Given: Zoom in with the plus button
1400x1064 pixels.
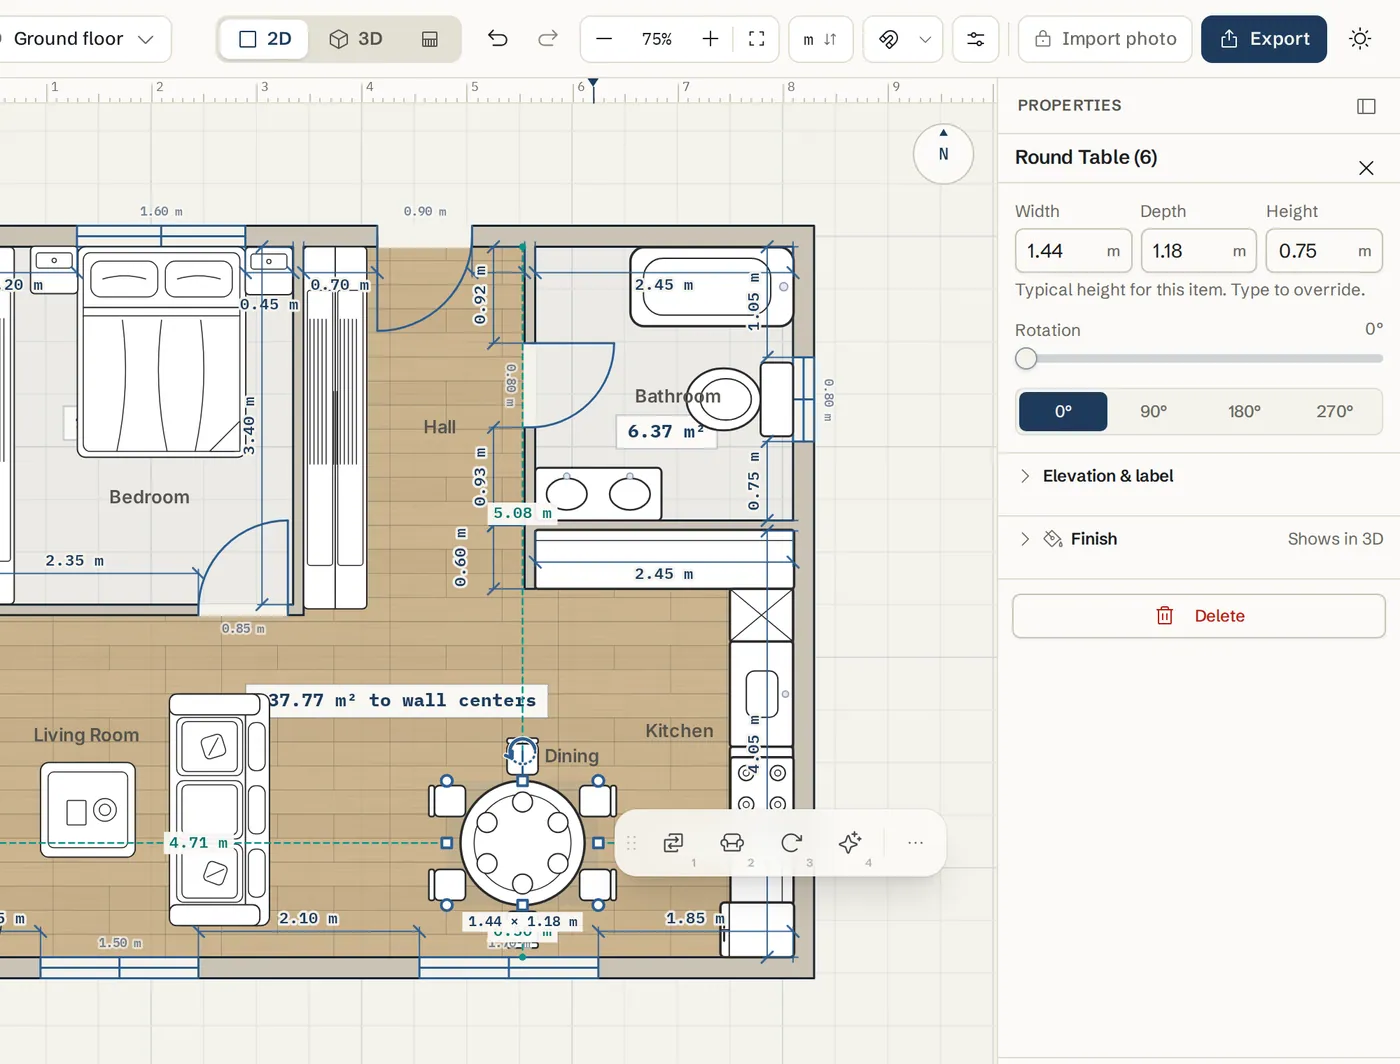Looking at the screenshot, I should pos(710,39).
